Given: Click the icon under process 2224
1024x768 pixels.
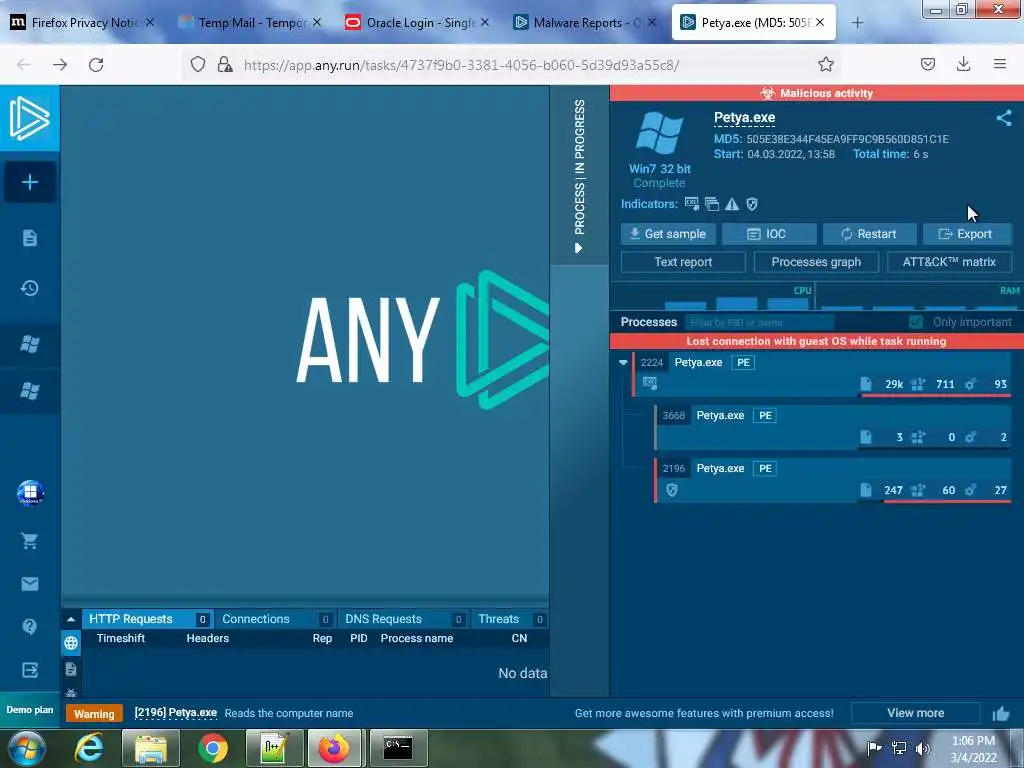Looking at the screenshot, I should [650, 383].
